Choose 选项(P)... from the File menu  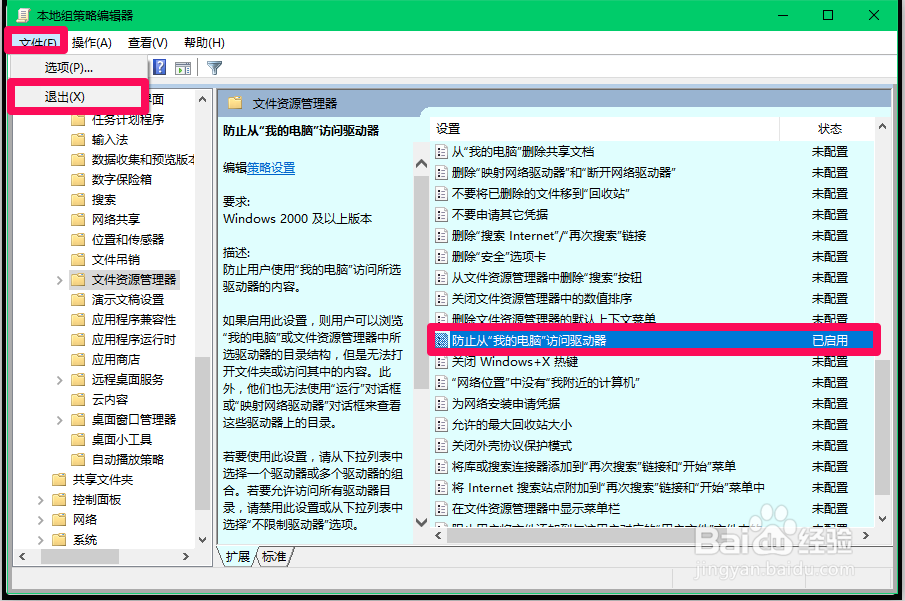[x=77, y=68]
